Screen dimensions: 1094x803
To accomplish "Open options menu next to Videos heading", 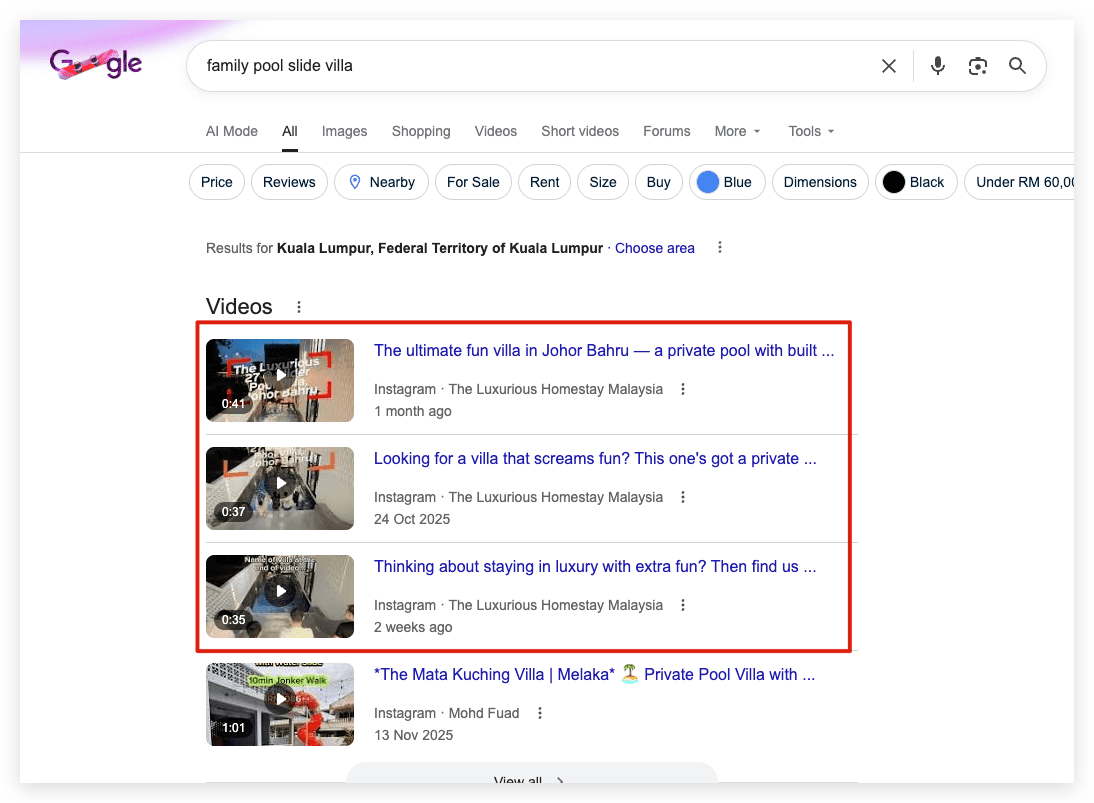I will (x=299, y=307).
